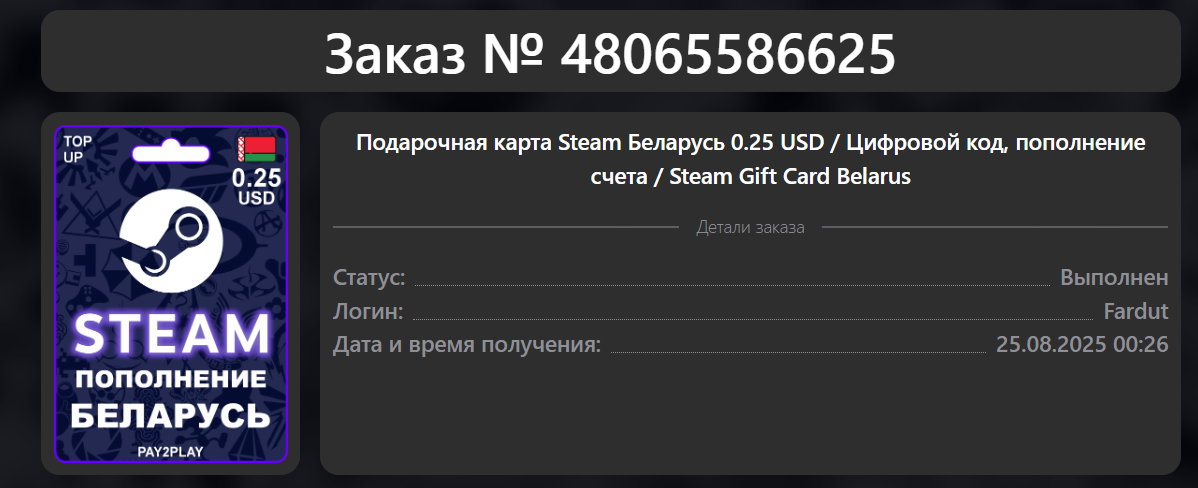This screenshot has height=488, width=1198.
Task: Click the Дата и время получения label
Action: pyautogui.click(x=467, y=344)
